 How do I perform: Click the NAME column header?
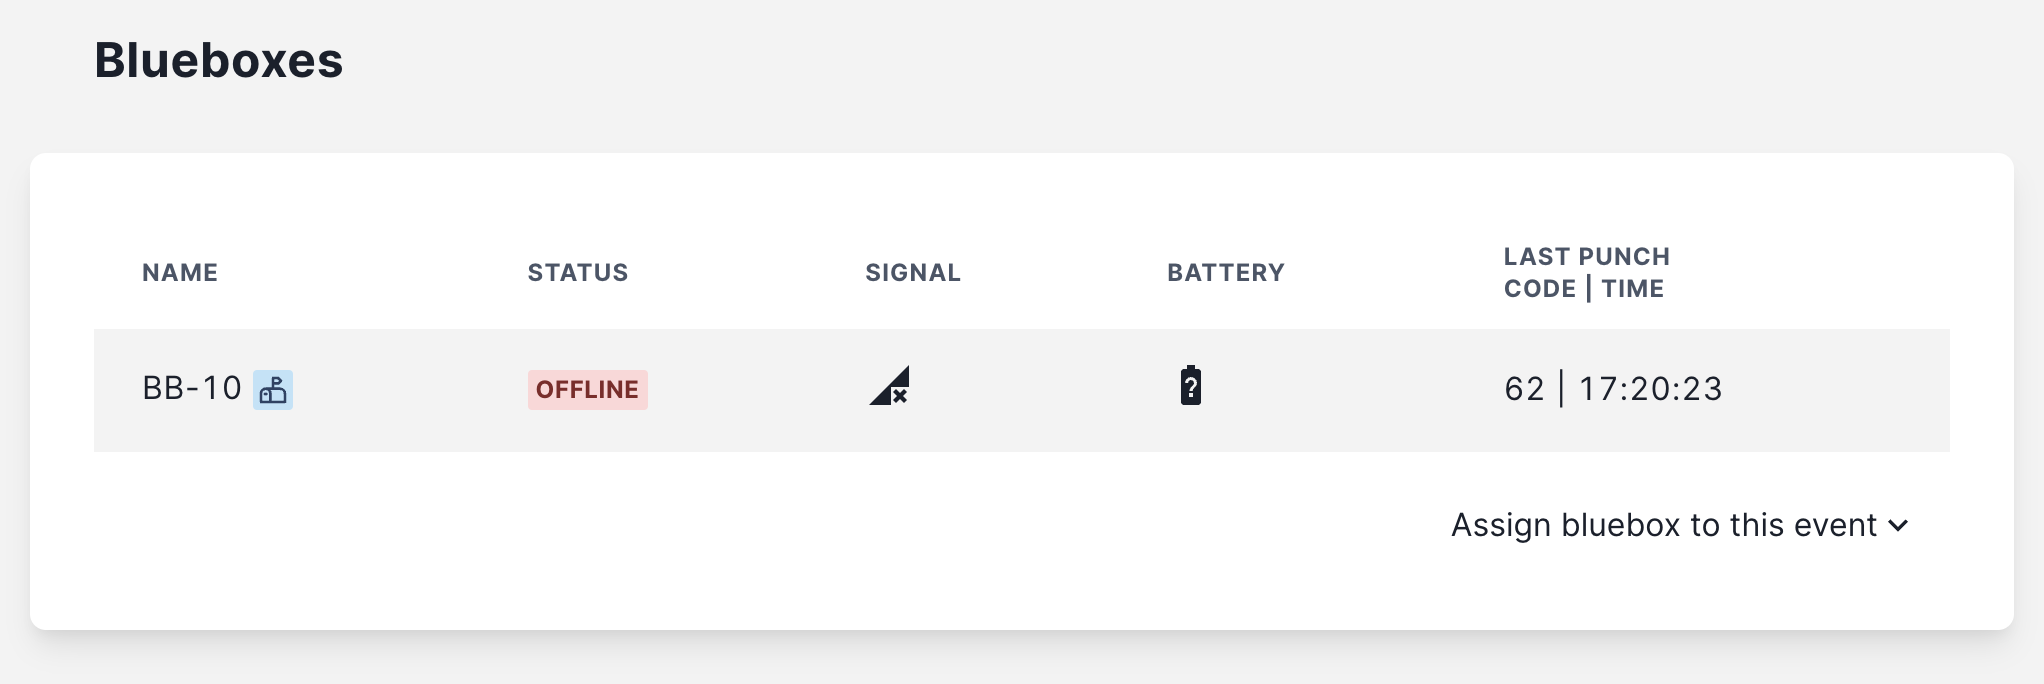tap(180, 273)
